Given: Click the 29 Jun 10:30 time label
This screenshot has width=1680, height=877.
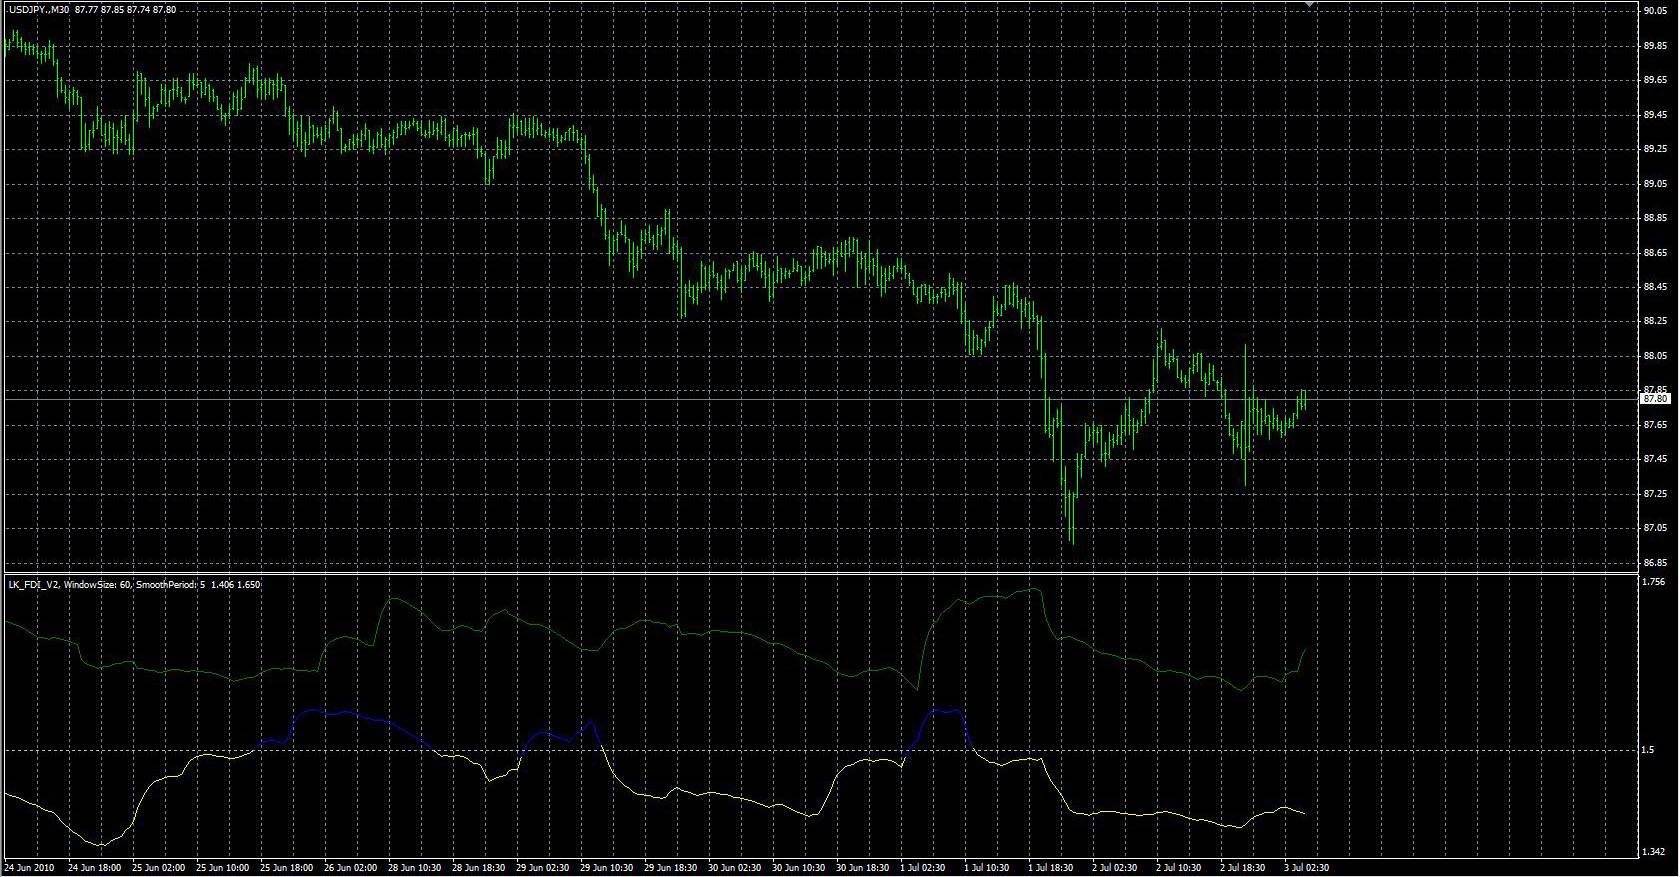Looking at the screenshot, I should [x=607, y=868].
